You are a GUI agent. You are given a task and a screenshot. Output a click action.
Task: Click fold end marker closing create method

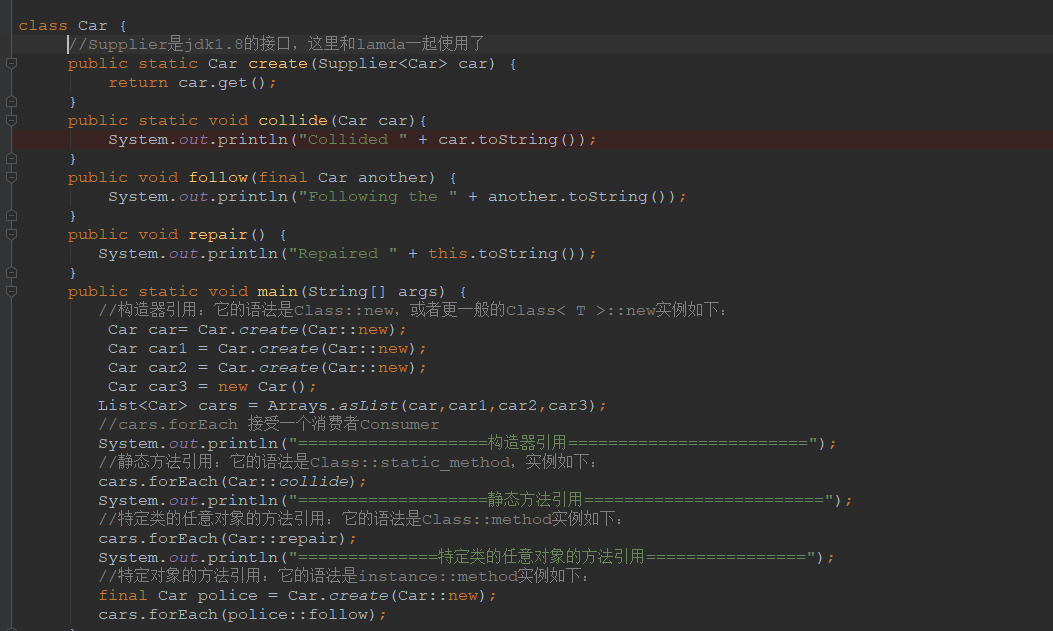(11, 101)
